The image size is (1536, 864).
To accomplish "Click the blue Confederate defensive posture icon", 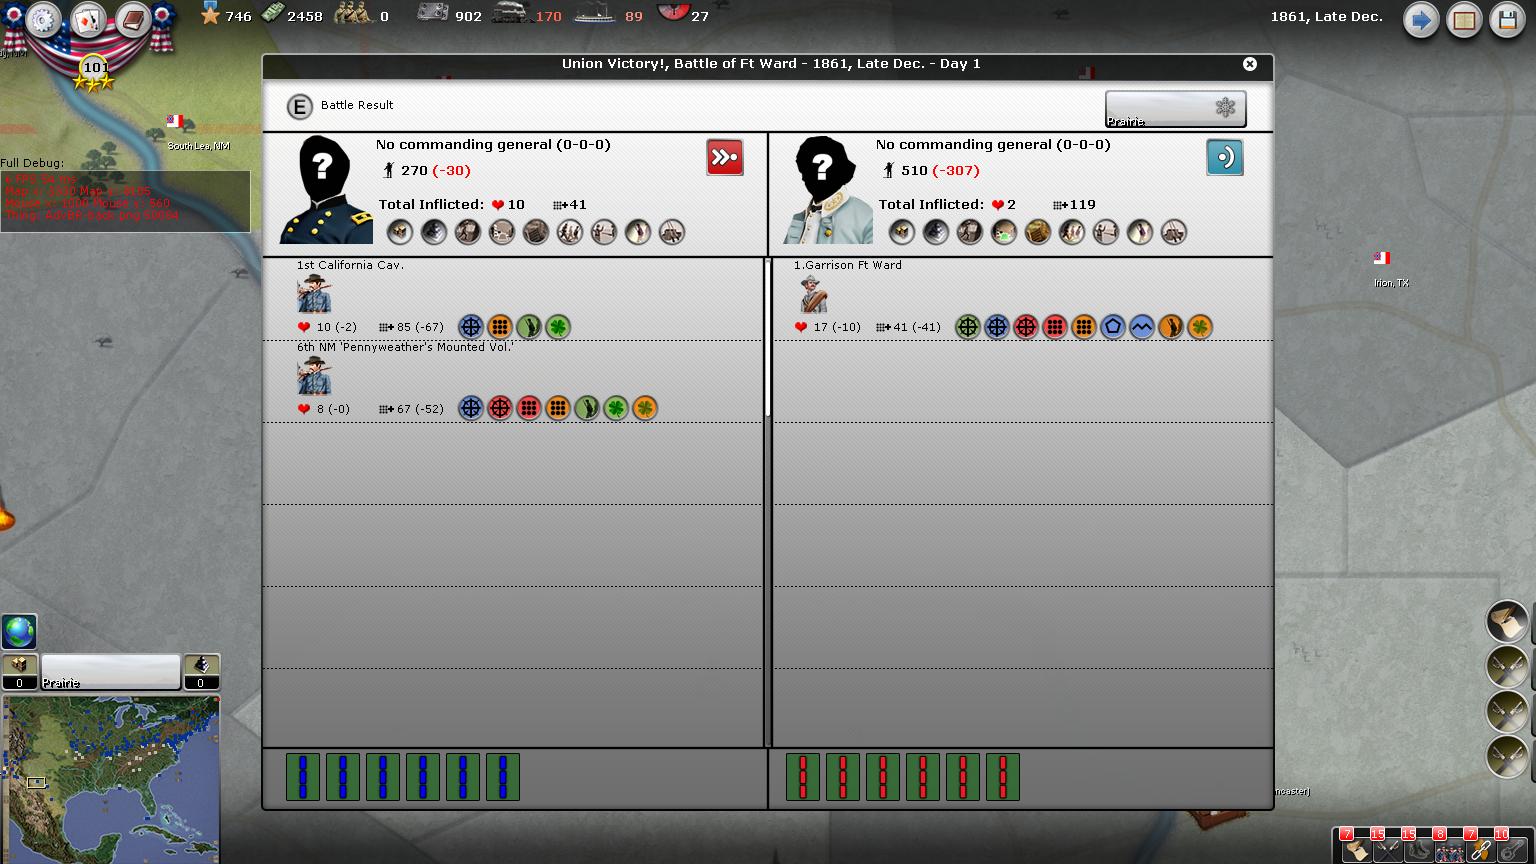I will [x=1224, y=158].
